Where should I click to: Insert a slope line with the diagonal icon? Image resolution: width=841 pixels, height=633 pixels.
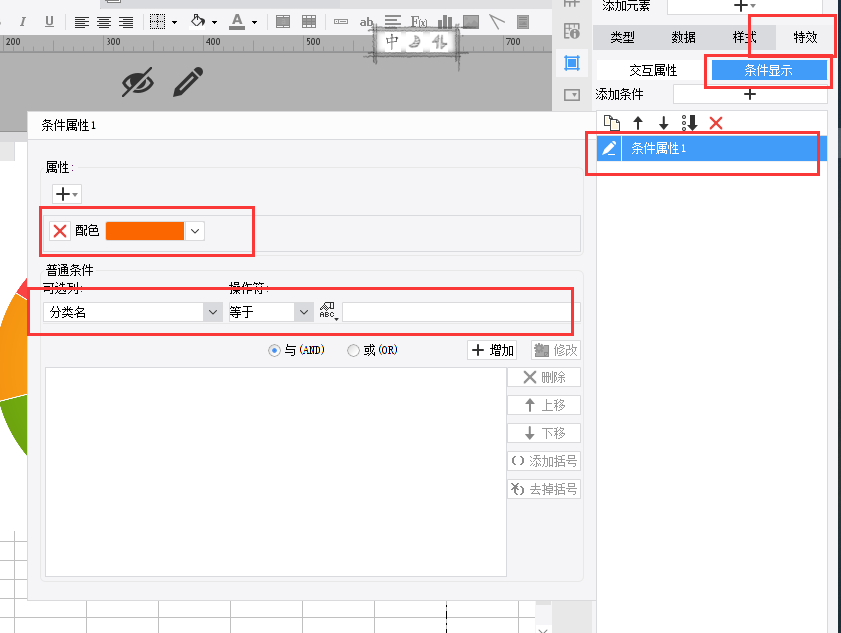497,22
